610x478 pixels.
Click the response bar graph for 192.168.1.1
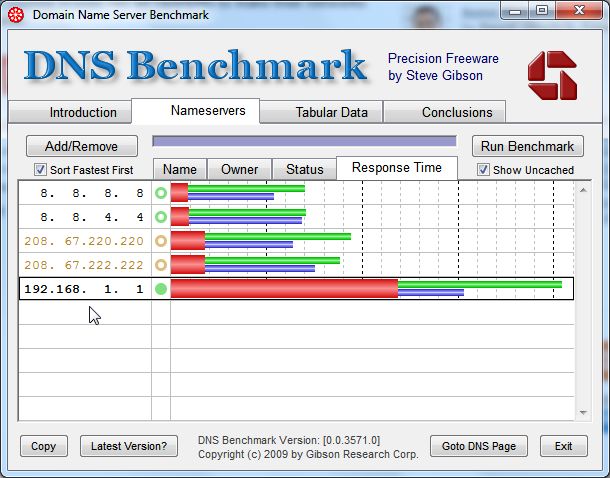tap(366, 289)
